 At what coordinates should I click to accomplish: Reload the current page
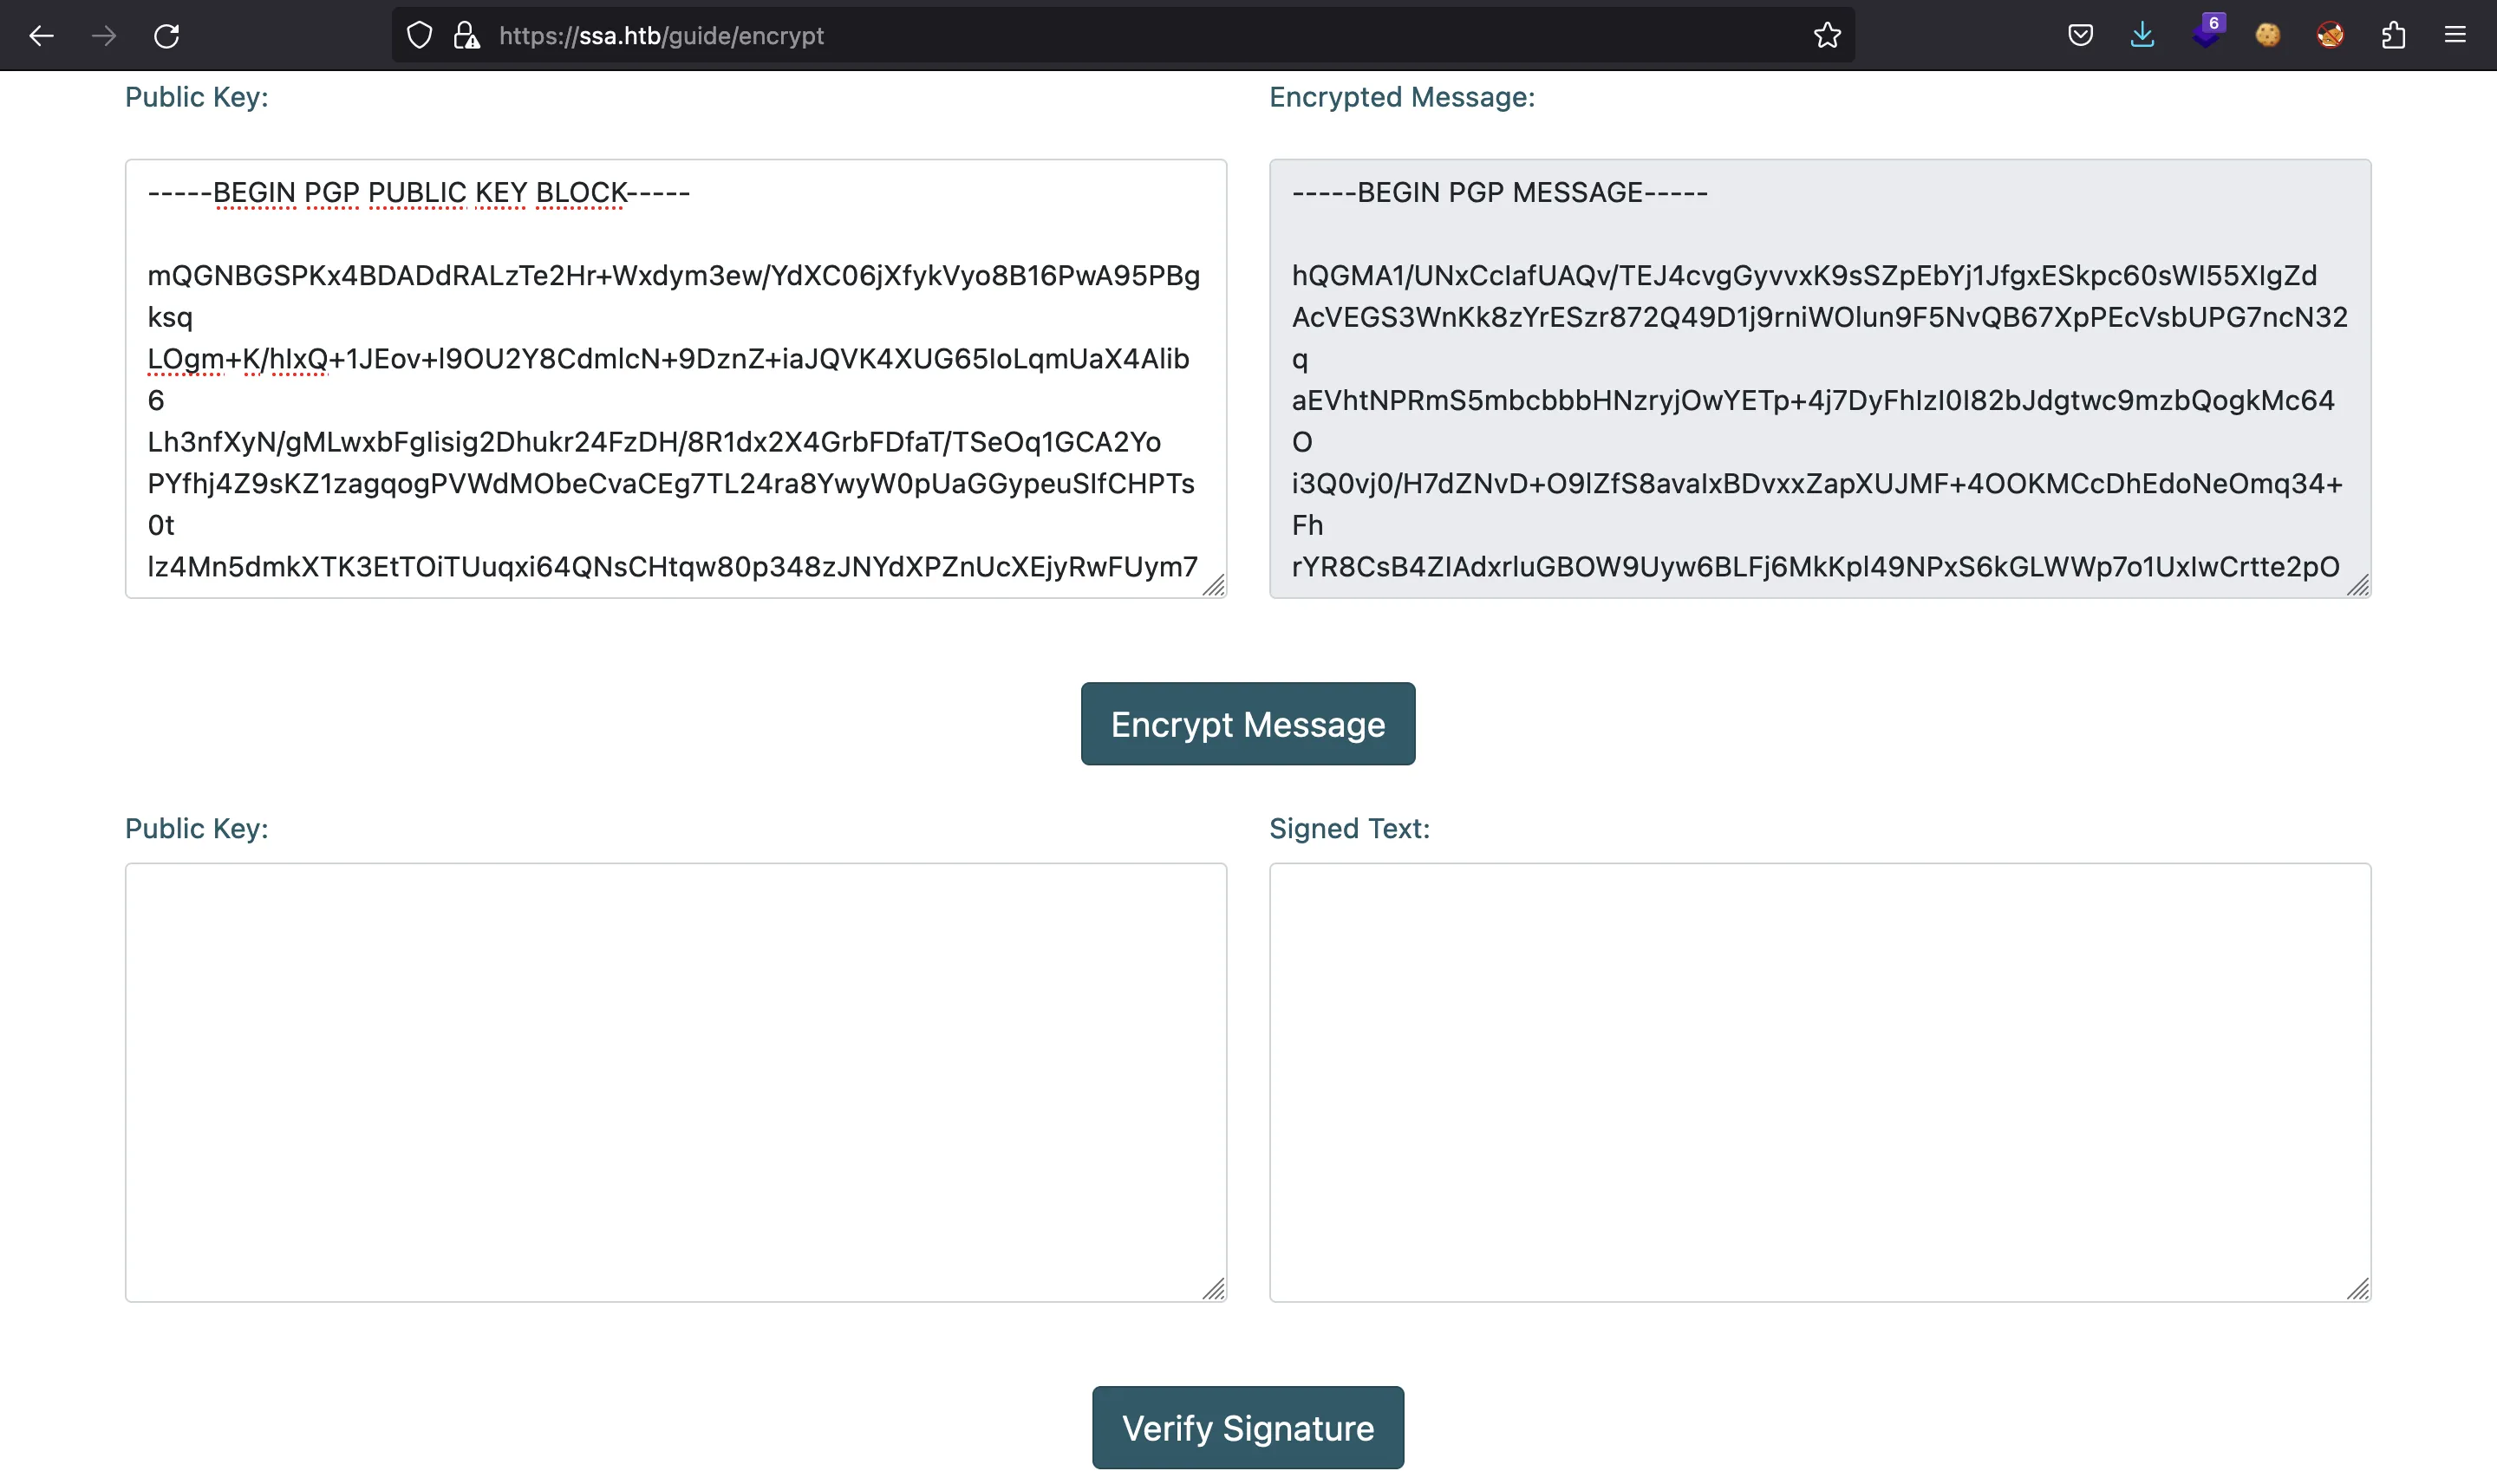click(167, 36)
